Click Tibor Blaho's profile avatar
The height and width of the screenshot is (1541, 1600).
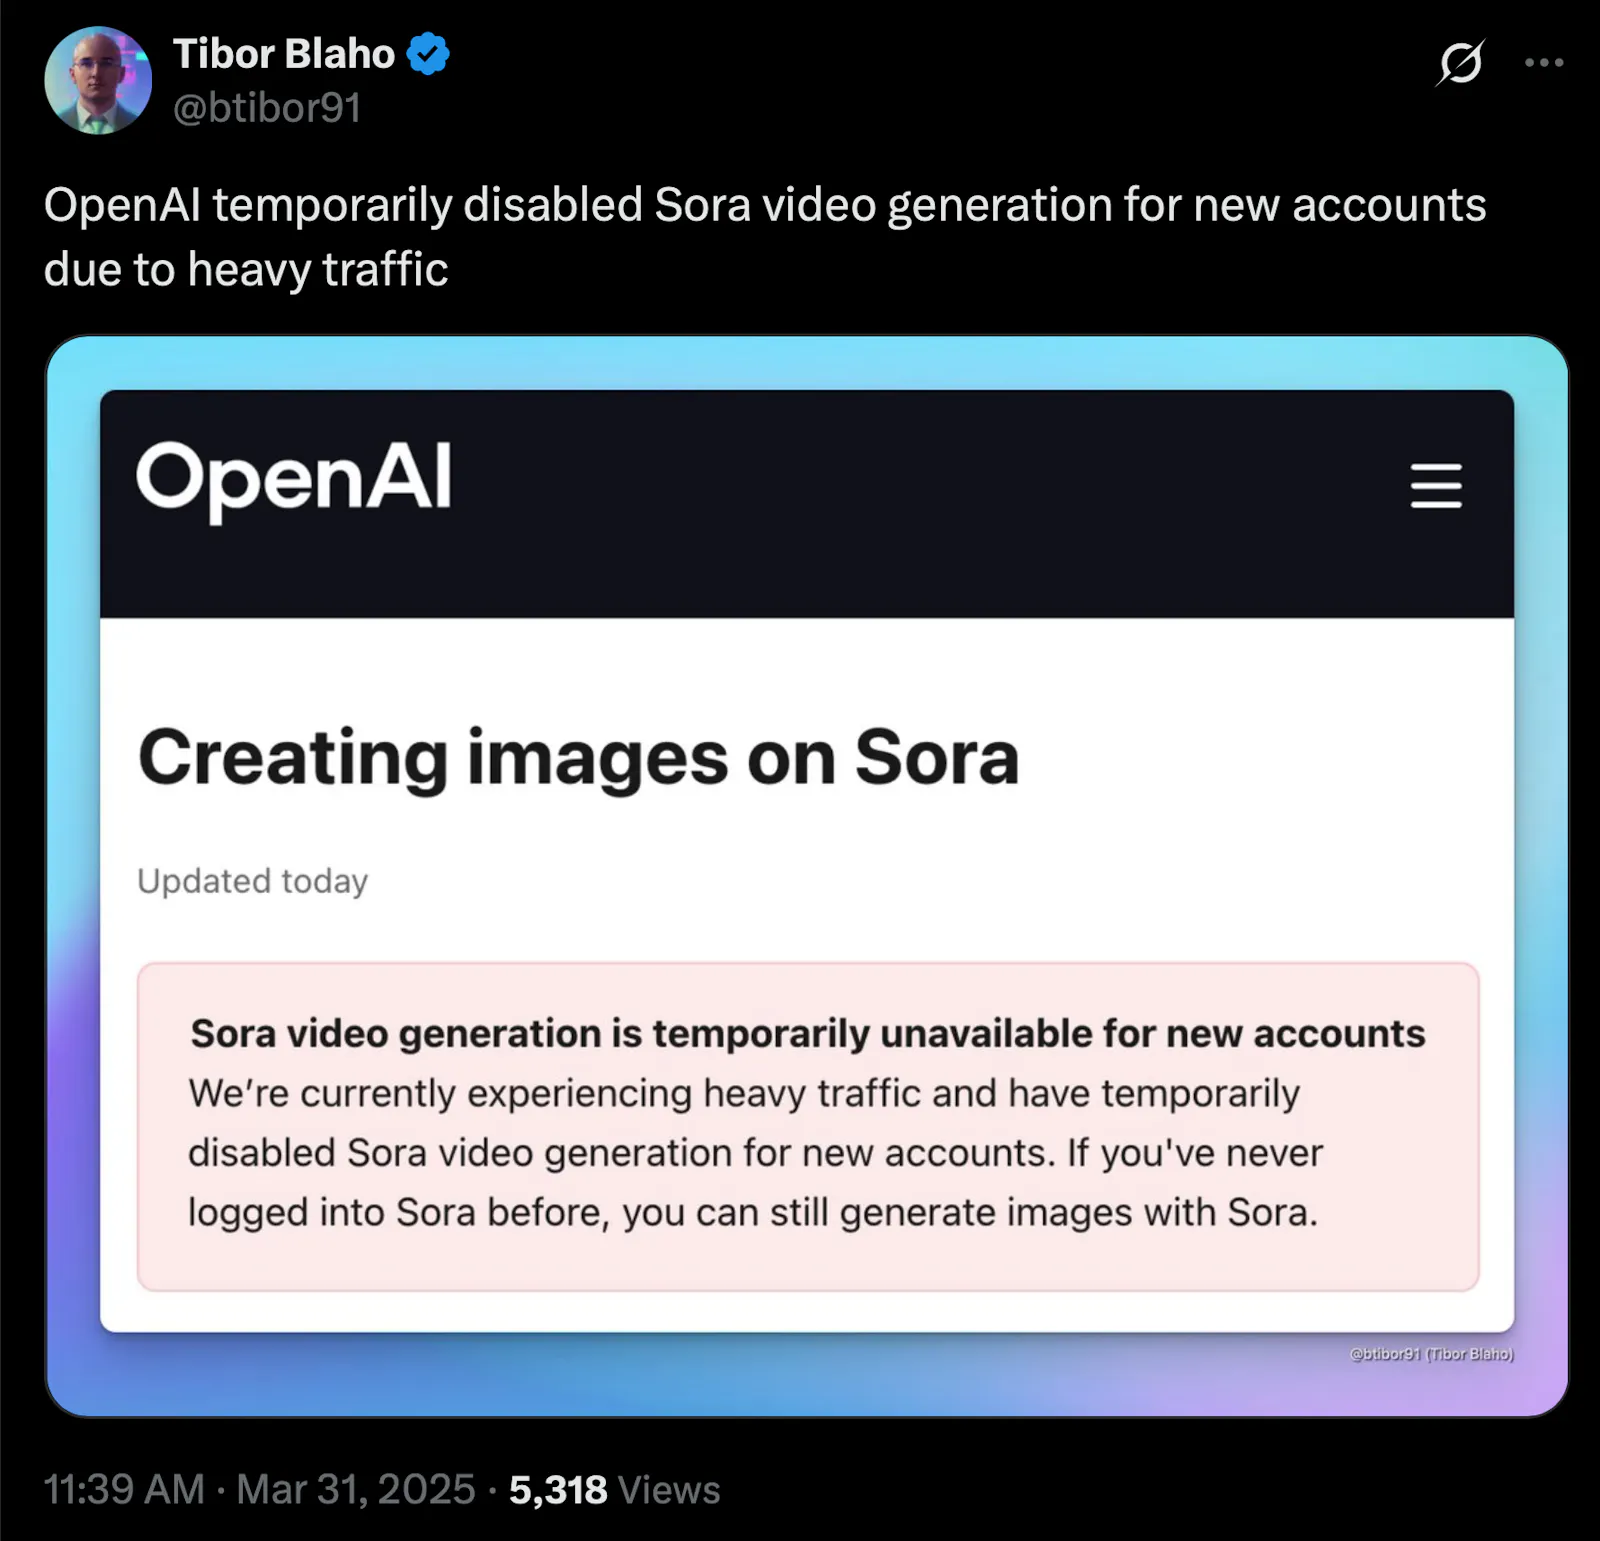point(98,81)
